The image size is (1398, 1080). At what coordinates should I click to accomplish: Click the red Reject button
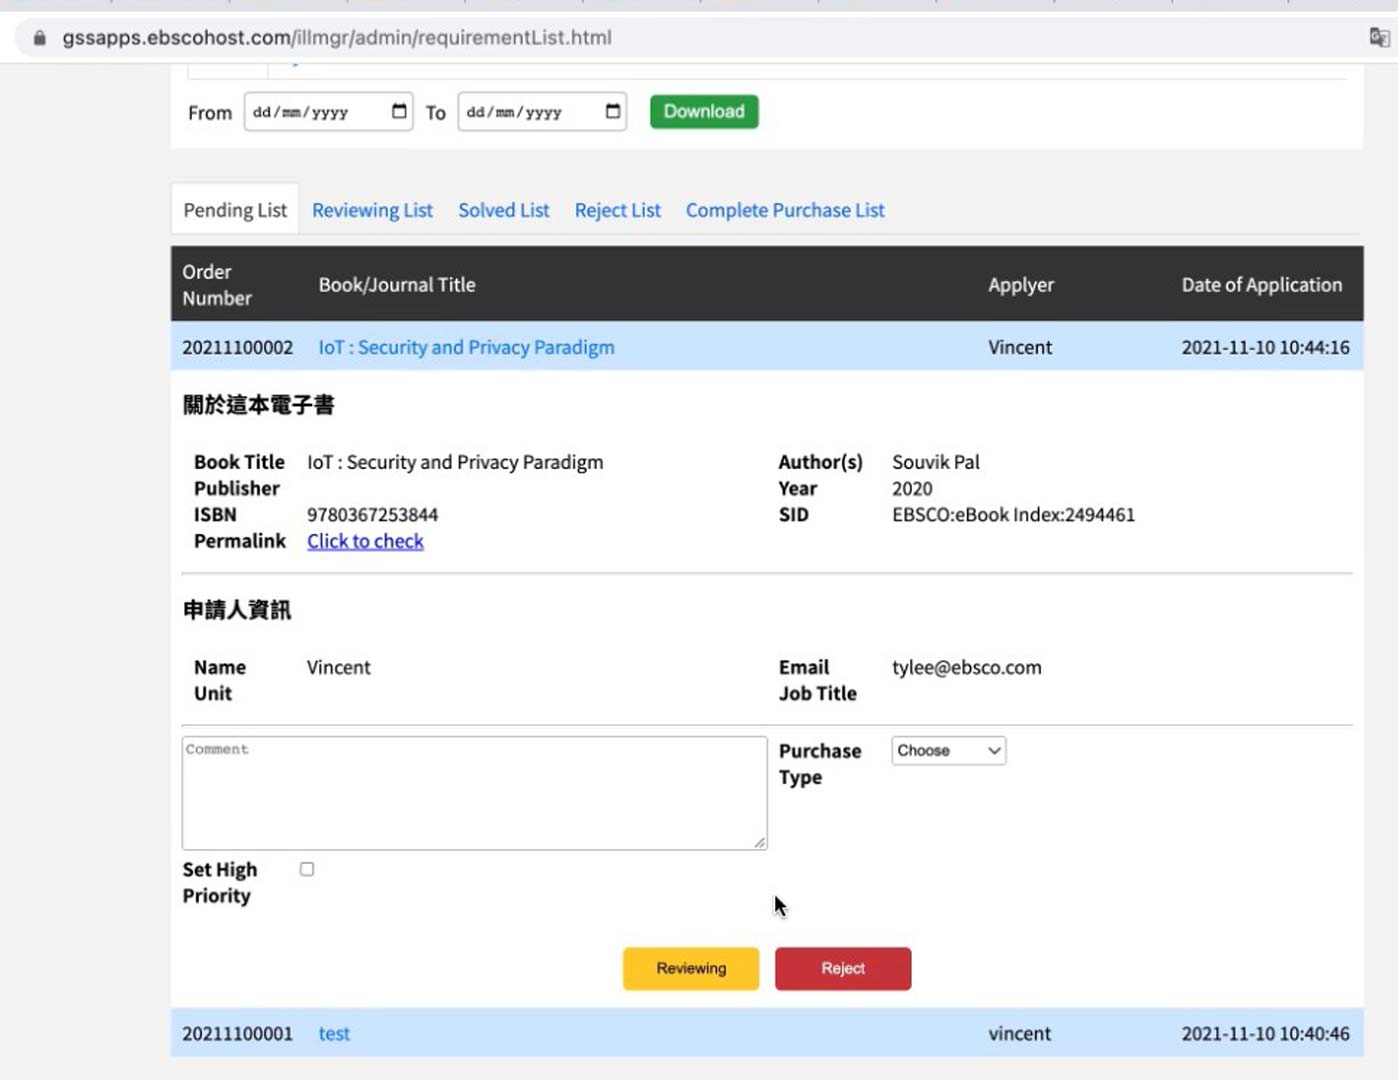point(843,968)
